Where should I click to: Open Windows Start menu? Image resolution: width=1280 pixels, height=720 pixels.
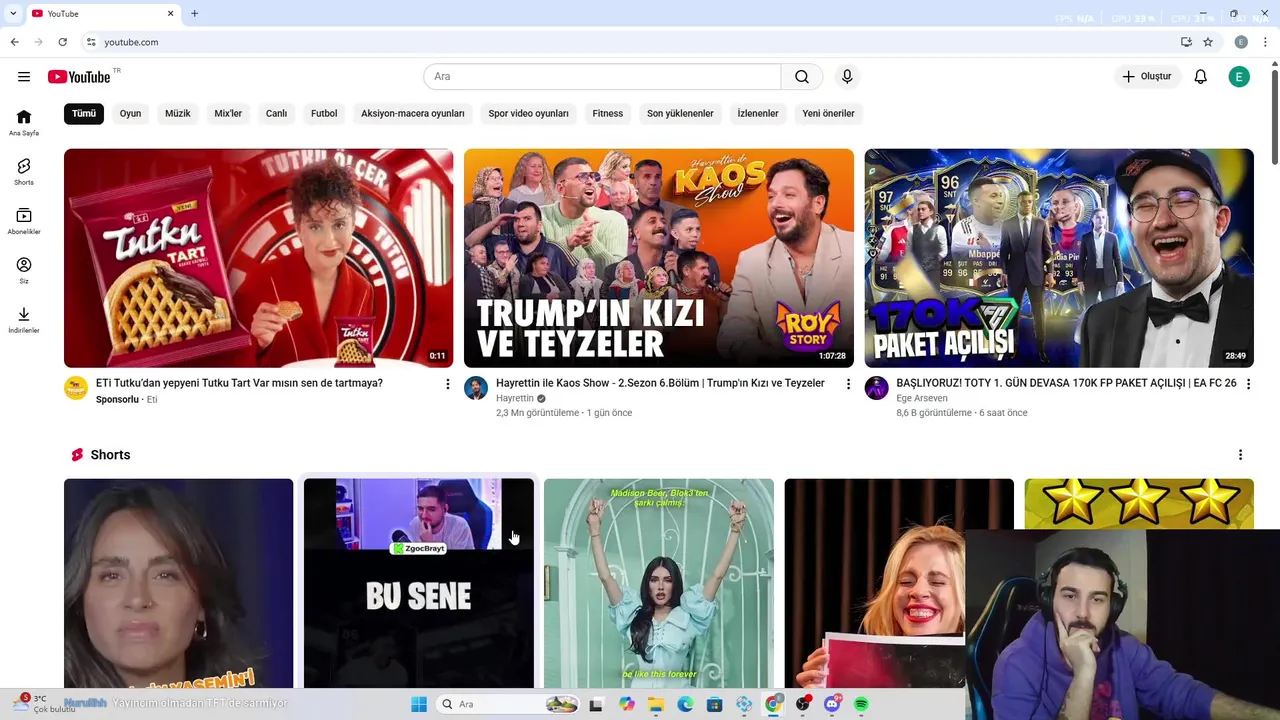(x=419, y=705)
